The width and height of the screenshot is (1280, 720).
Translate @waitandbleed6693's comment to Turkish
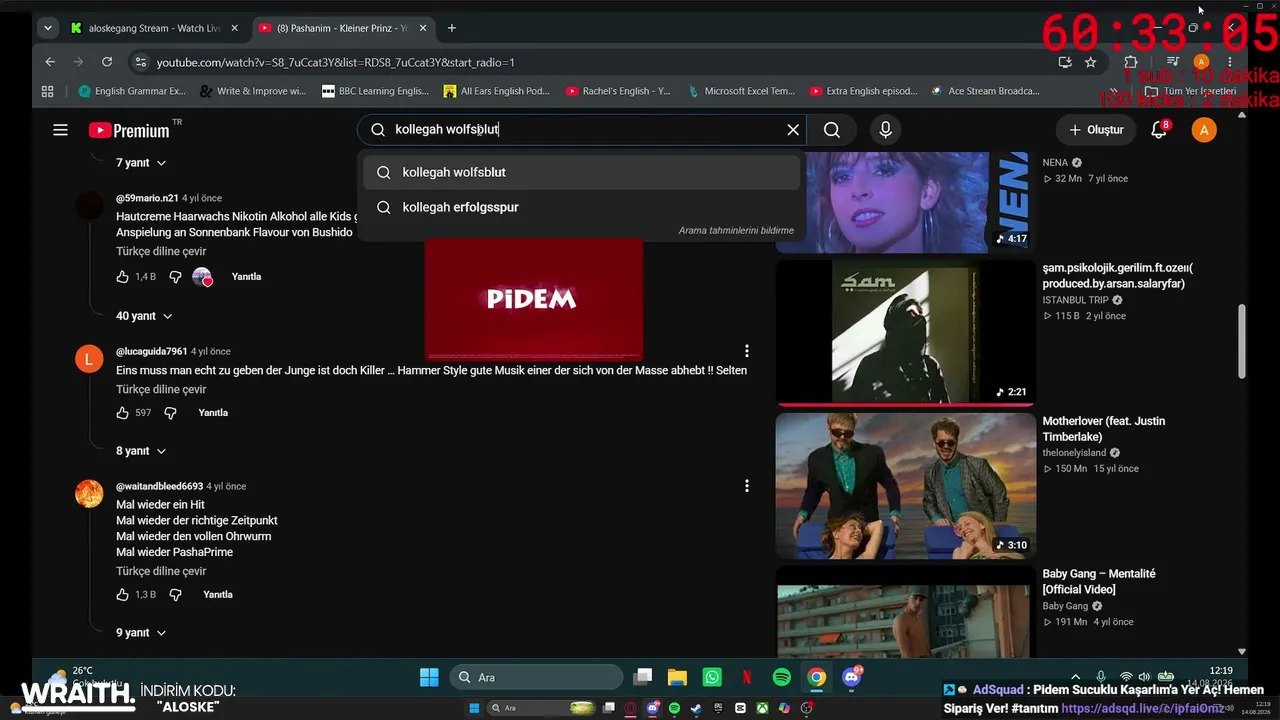tap(161, 572)
